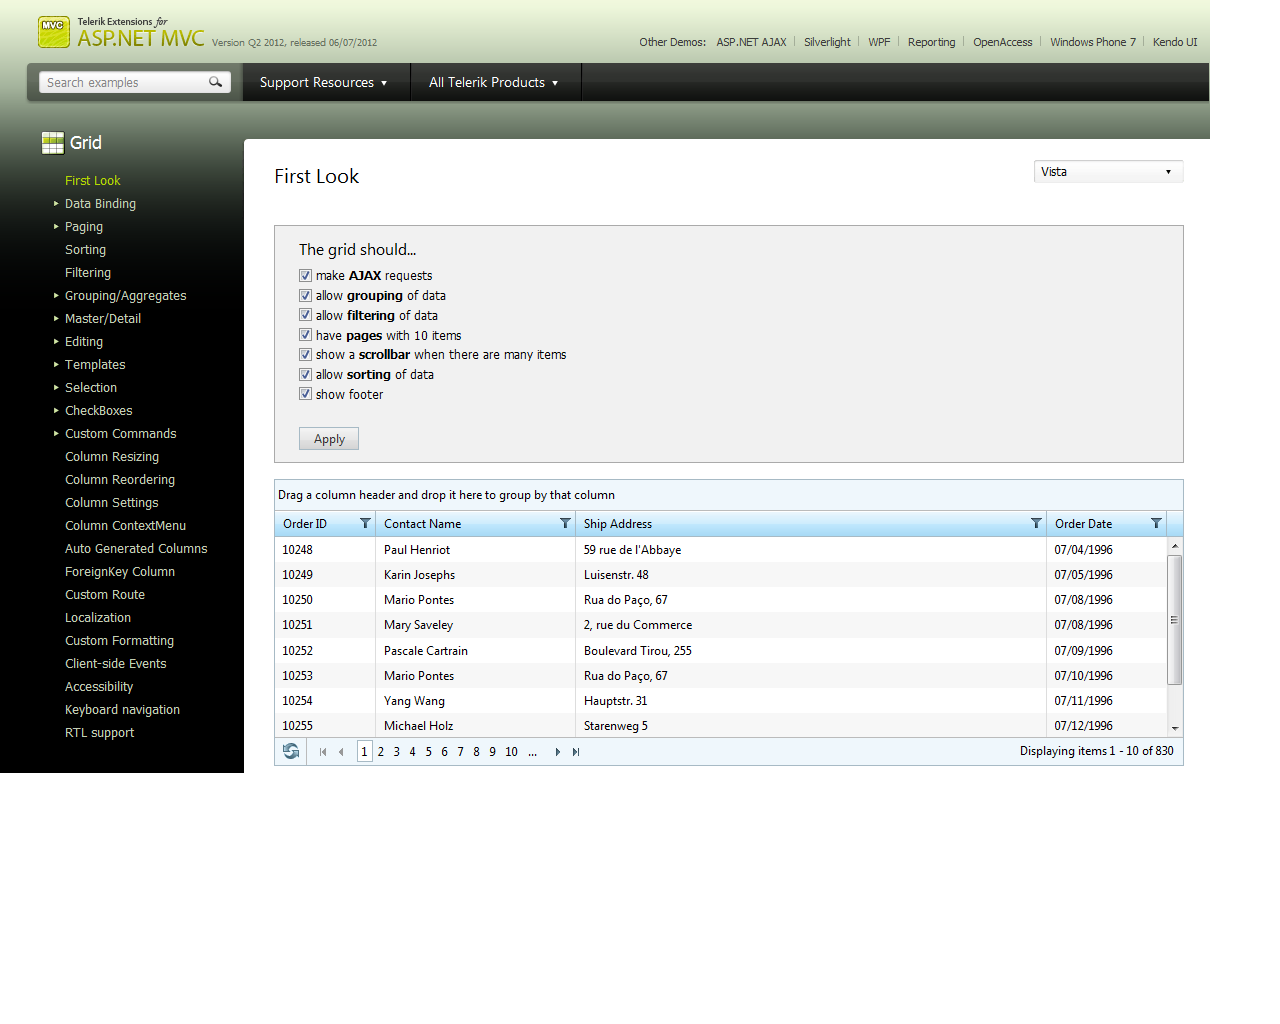1280x1024 pixels.
Task: Click the grid vertical scrollbar thumb
Action: click(1175, 620)
